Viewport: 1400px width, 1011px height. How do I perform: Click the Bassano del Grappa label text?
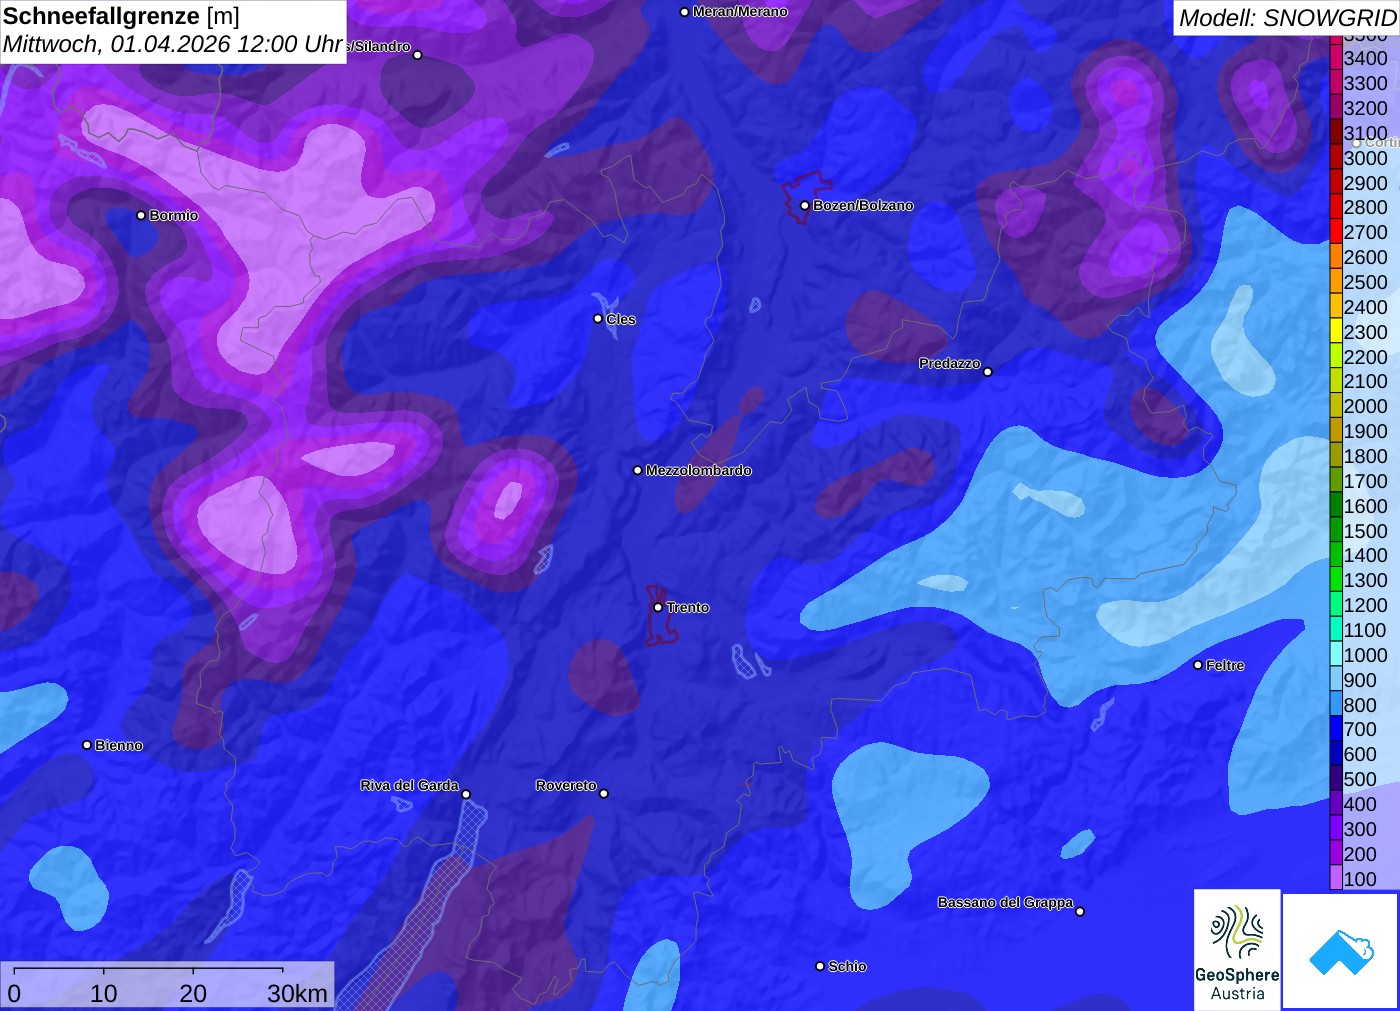click(x=1005, y=902)
